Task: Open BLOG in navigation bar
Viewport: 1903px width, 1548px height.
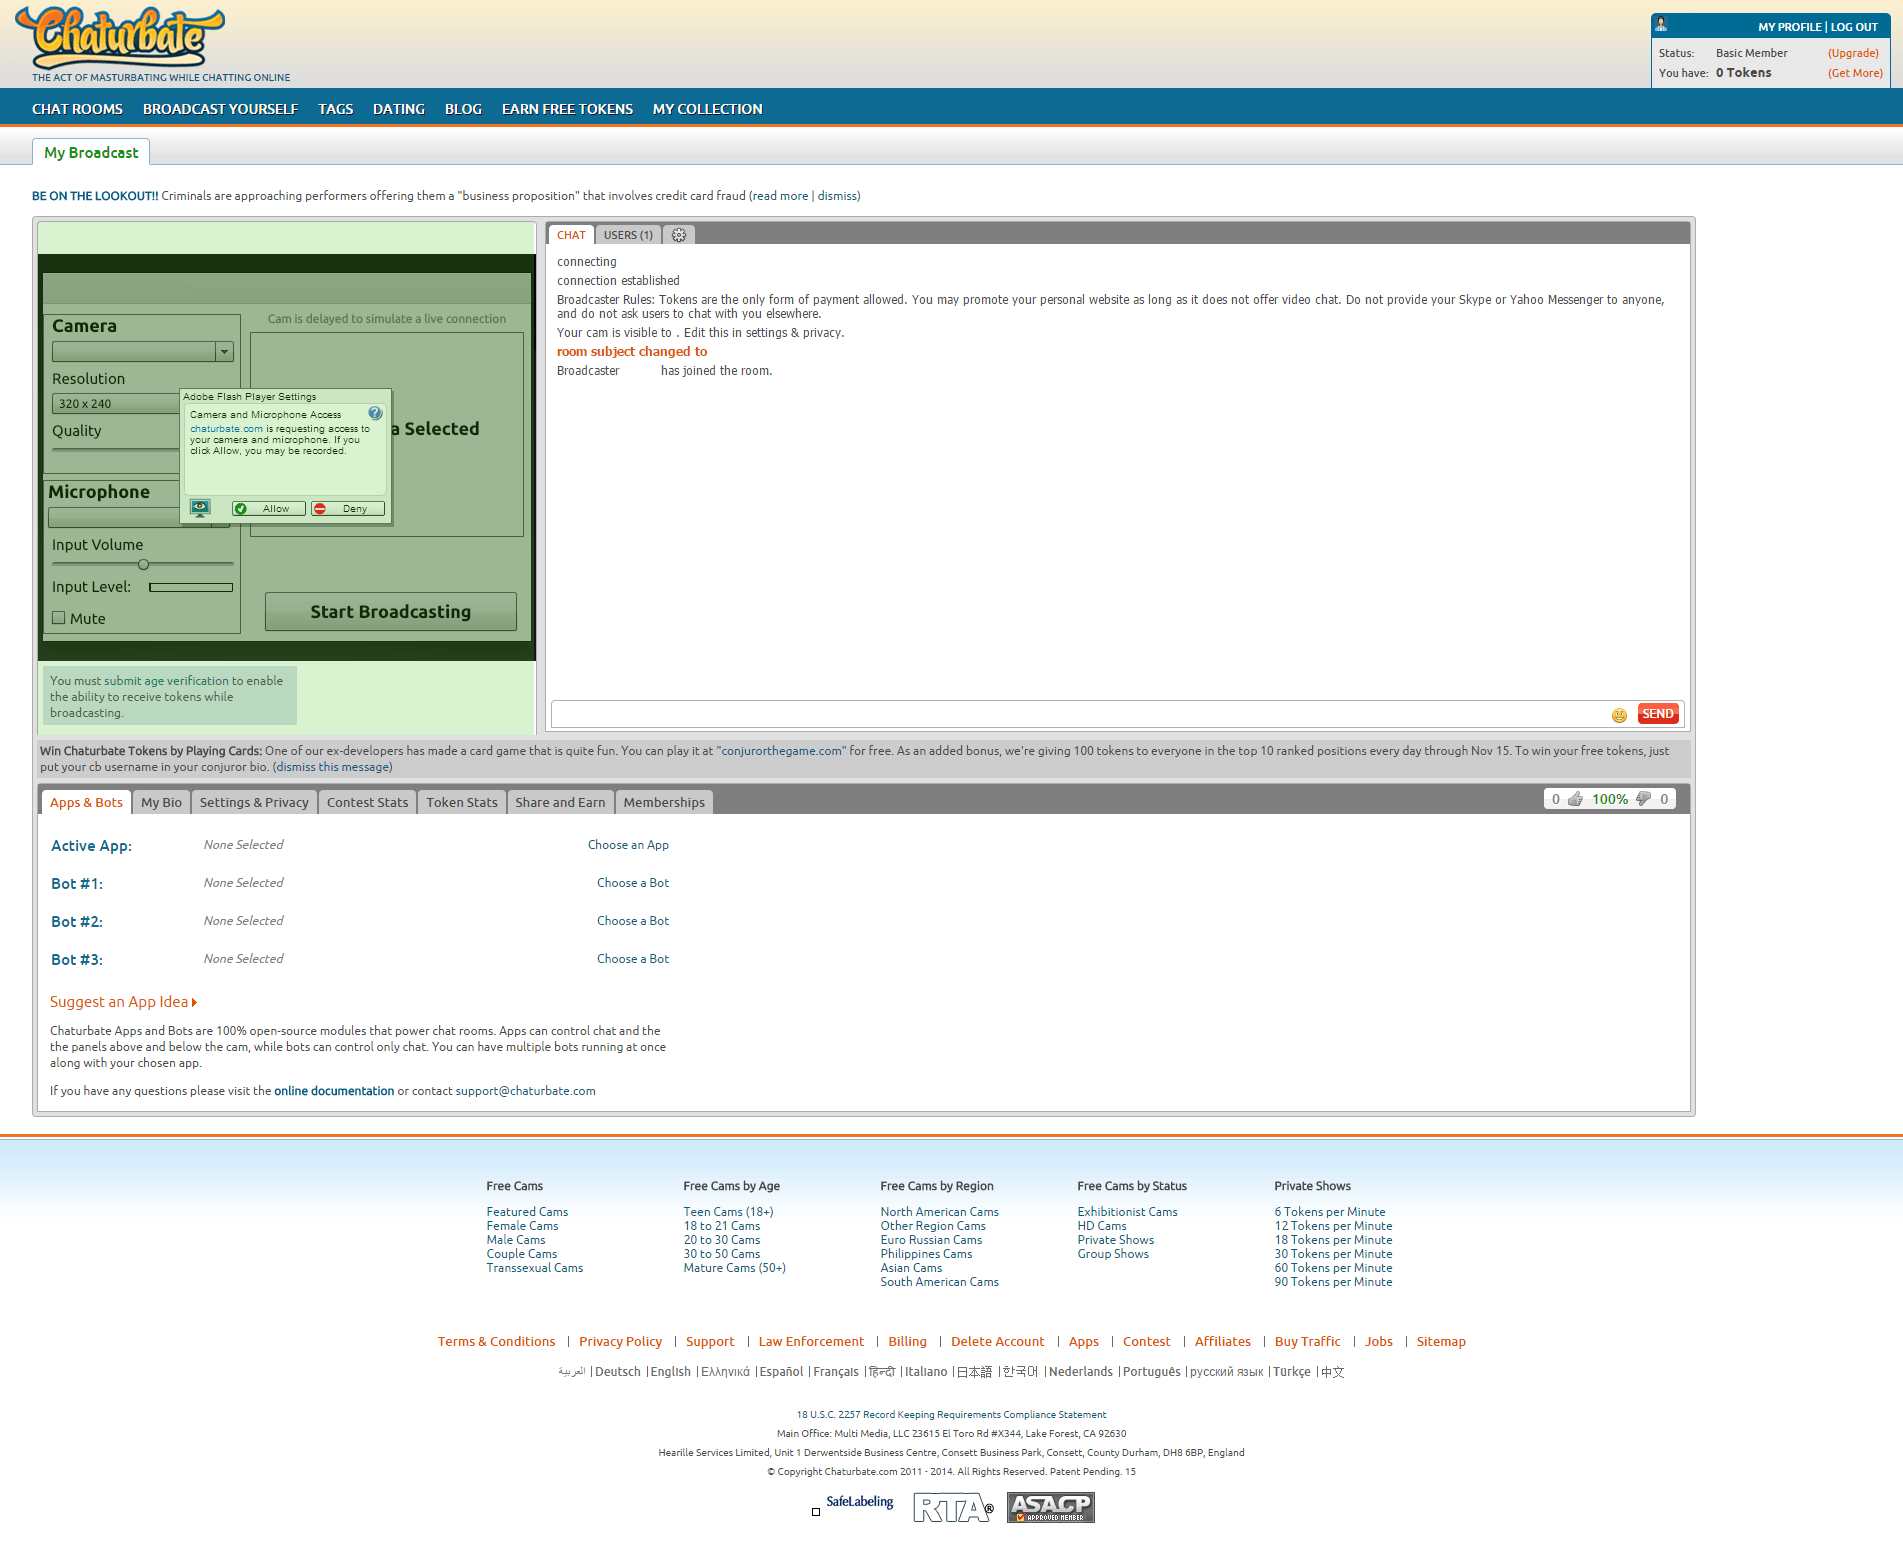Action: click(x=463, y=109)
